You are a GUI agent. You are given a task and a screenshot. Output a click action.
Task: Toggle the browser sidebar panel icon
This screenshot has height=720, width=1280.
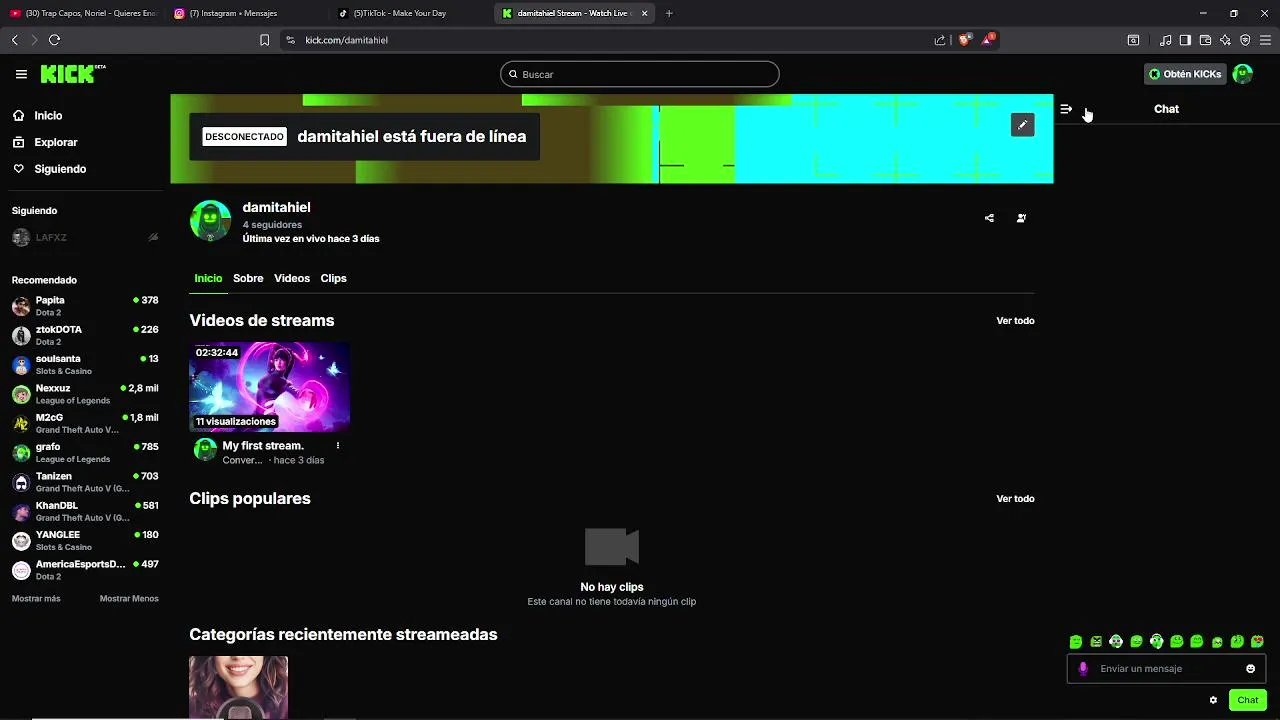tap(1185, 40)
